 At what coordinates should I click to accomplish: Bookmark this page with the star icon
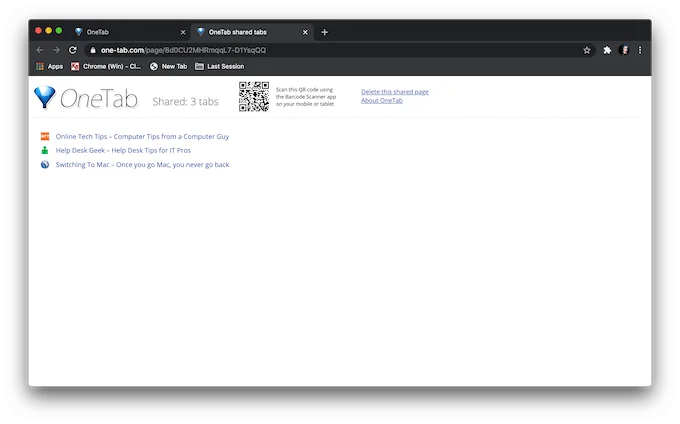tap(587, 50)
